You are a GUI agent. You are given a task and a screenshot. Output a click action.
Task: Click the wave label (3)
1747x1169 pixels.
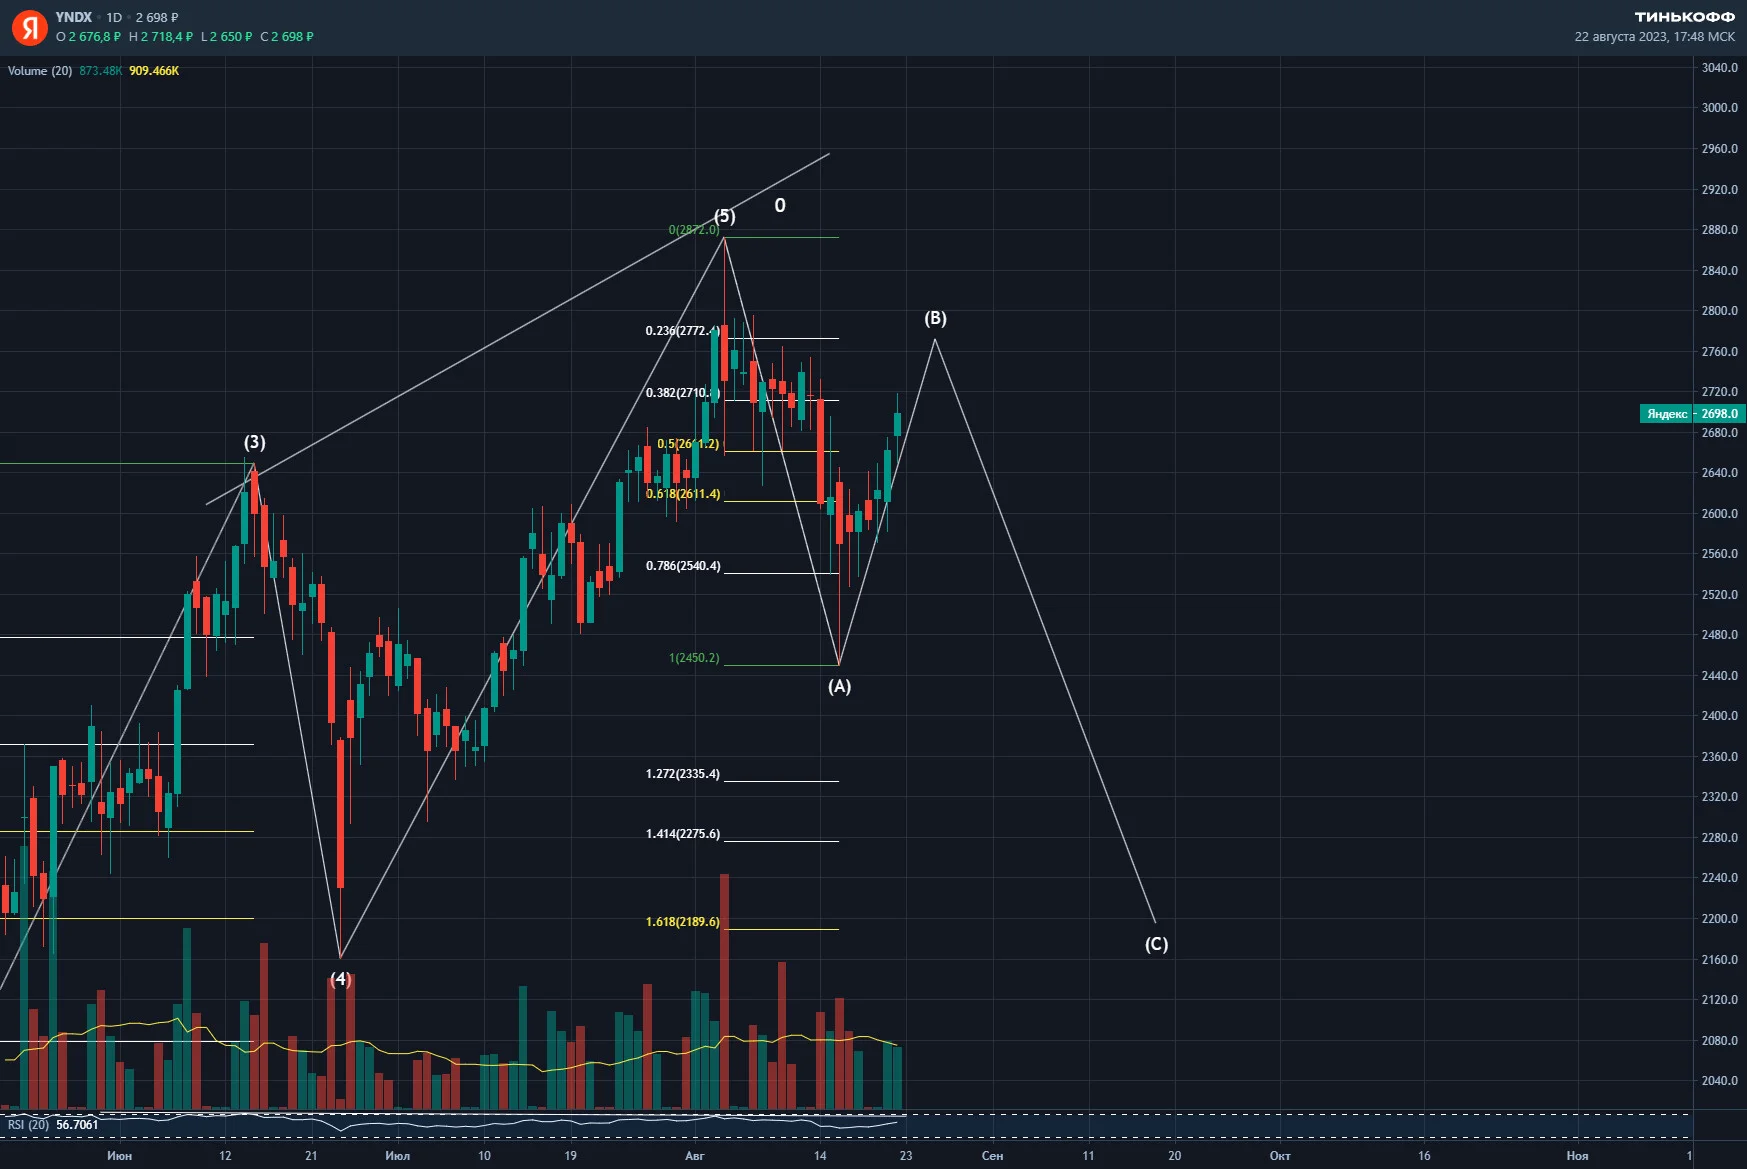255,442
